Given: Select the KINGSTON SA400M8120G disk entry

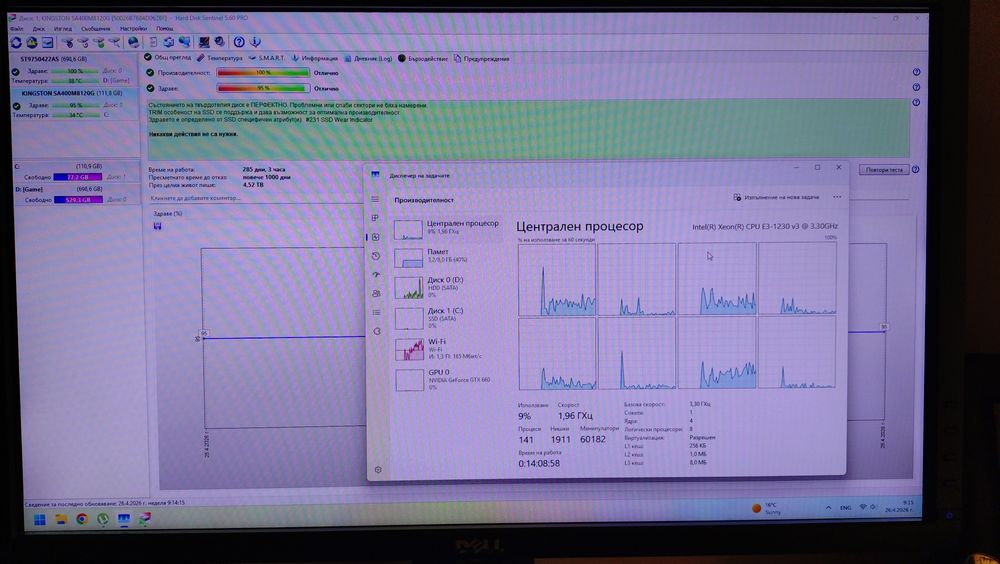Looking at the screenshot, I should (76, 103).
